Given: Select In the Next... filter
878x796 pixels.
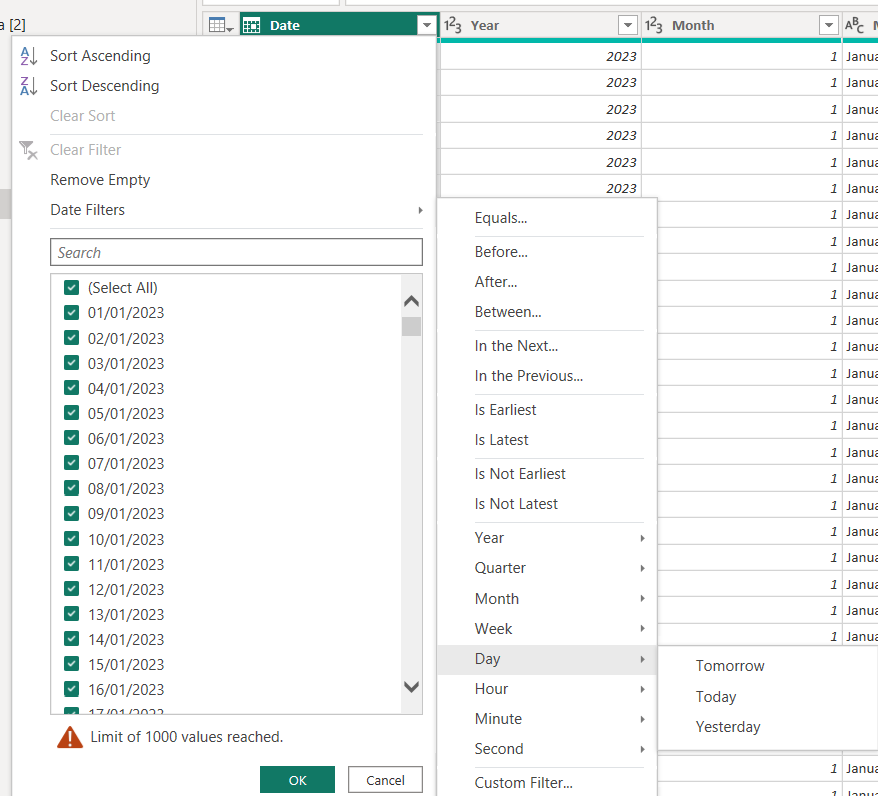Looking at the screenshot, I should [x=516, y=346].
